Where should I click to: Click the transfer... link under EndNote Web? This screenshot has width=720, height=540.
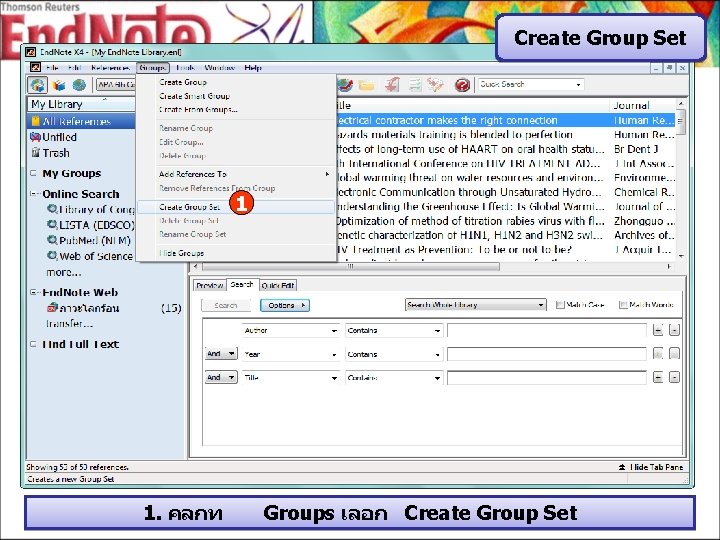[69, 324]
